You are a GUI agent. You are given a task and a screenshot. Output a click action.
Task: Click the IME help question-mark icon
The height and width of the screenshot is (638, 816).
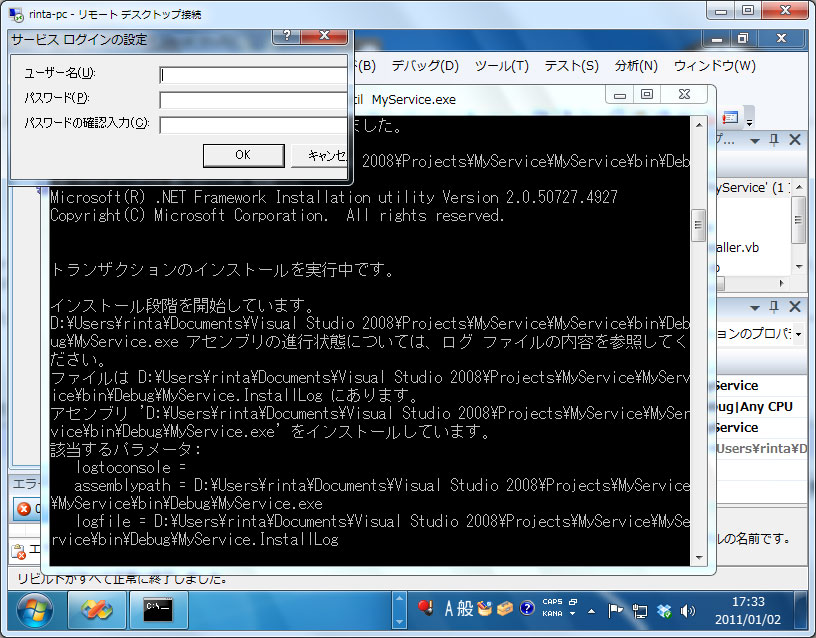[x=525, y=608]
